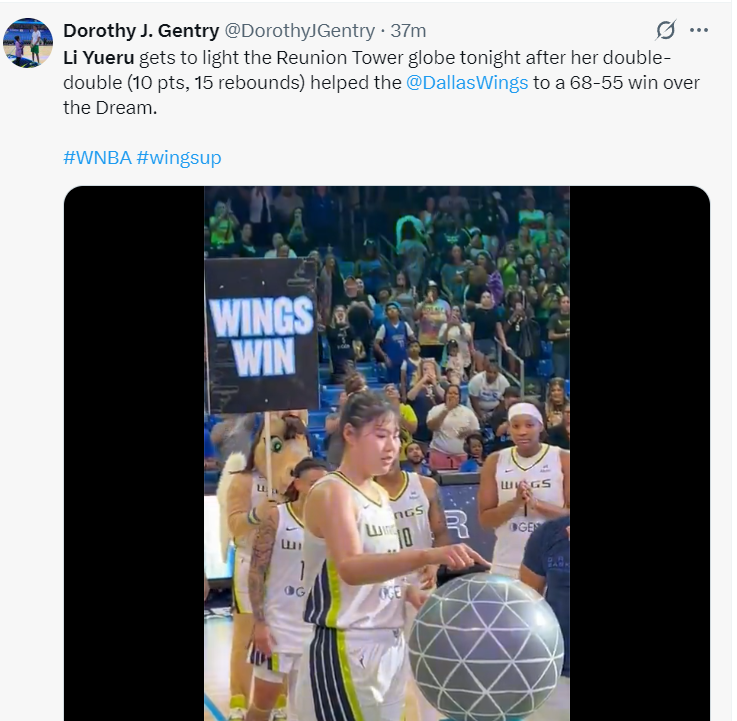Click the geodesic globe in the video
737x721 pixels.
(x=486, y=645)
